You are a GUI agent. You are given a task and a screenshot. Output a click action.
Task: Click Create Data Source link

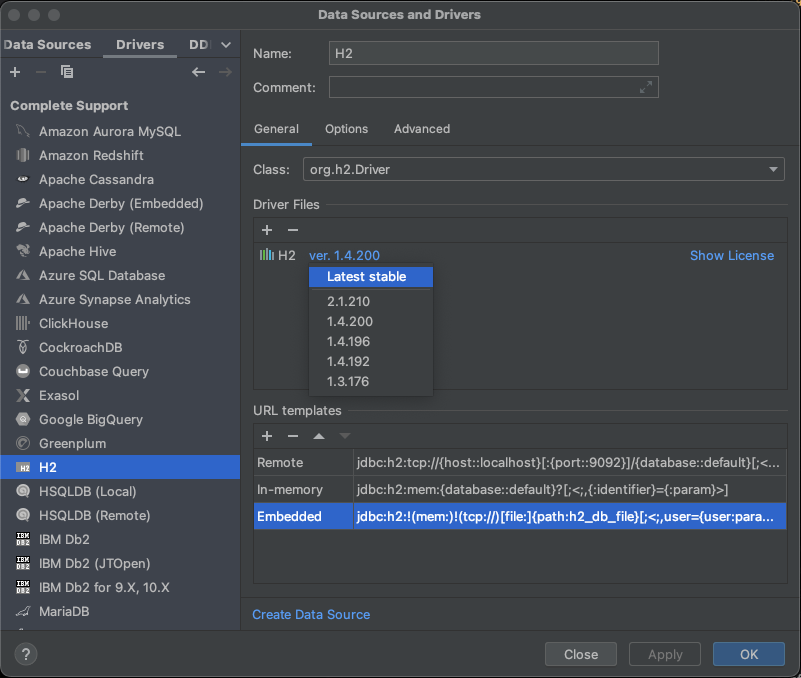click(311, 614)
